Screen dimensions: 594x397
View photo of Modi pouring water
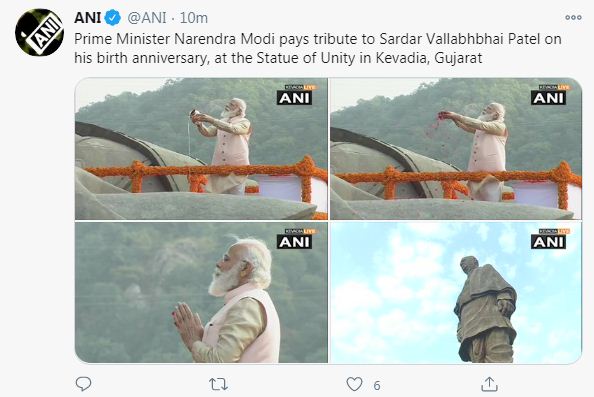[x=201, y=148]
